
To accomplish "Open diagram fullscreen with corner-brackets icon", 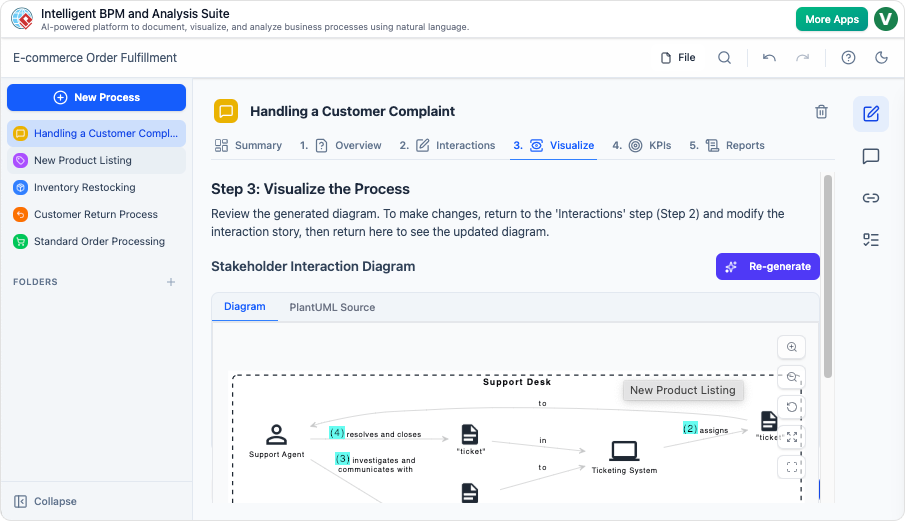I will tap(792, 467).
